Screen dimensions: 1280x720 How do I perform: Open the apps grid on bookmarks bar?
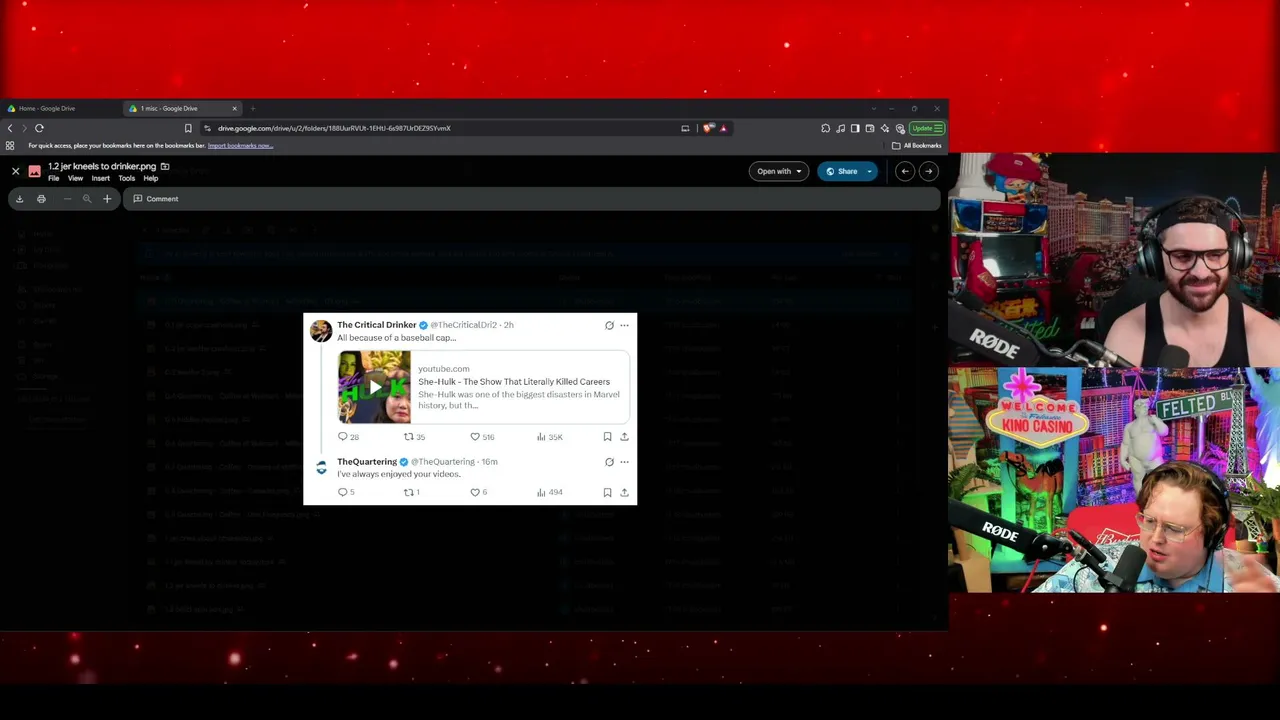pyautogui.click(x=10, y=146)
